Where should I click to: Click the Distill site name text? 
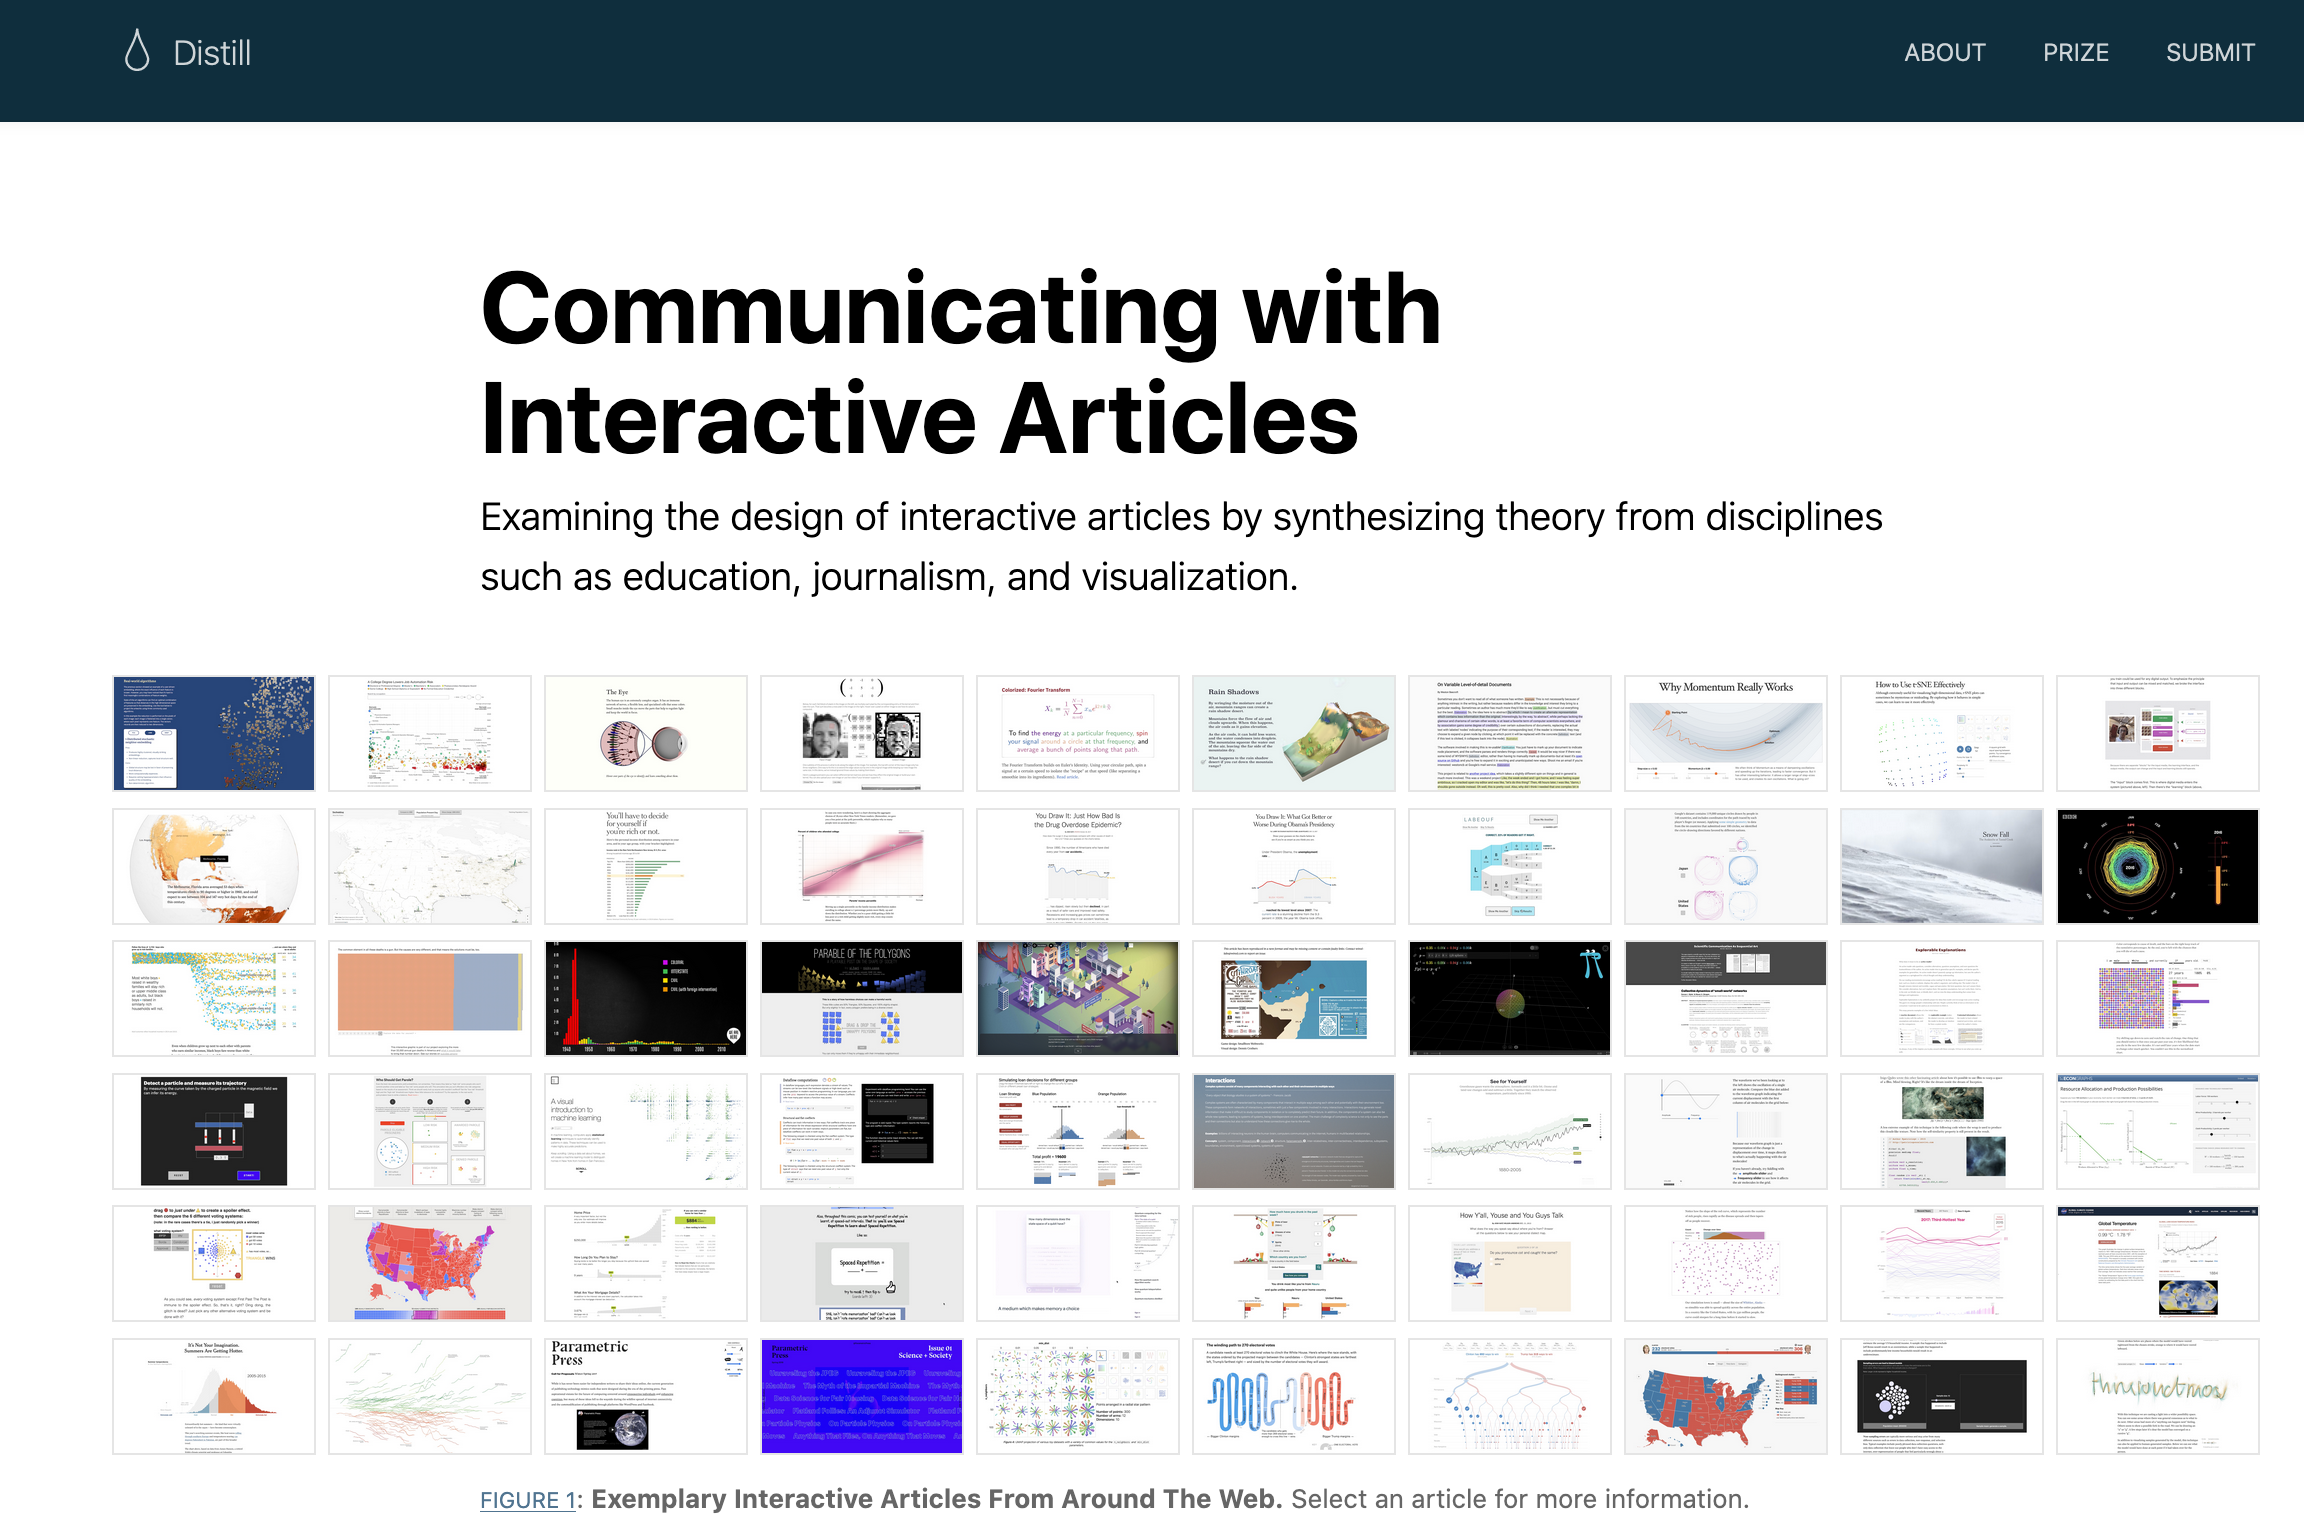(x=212, y=53)
